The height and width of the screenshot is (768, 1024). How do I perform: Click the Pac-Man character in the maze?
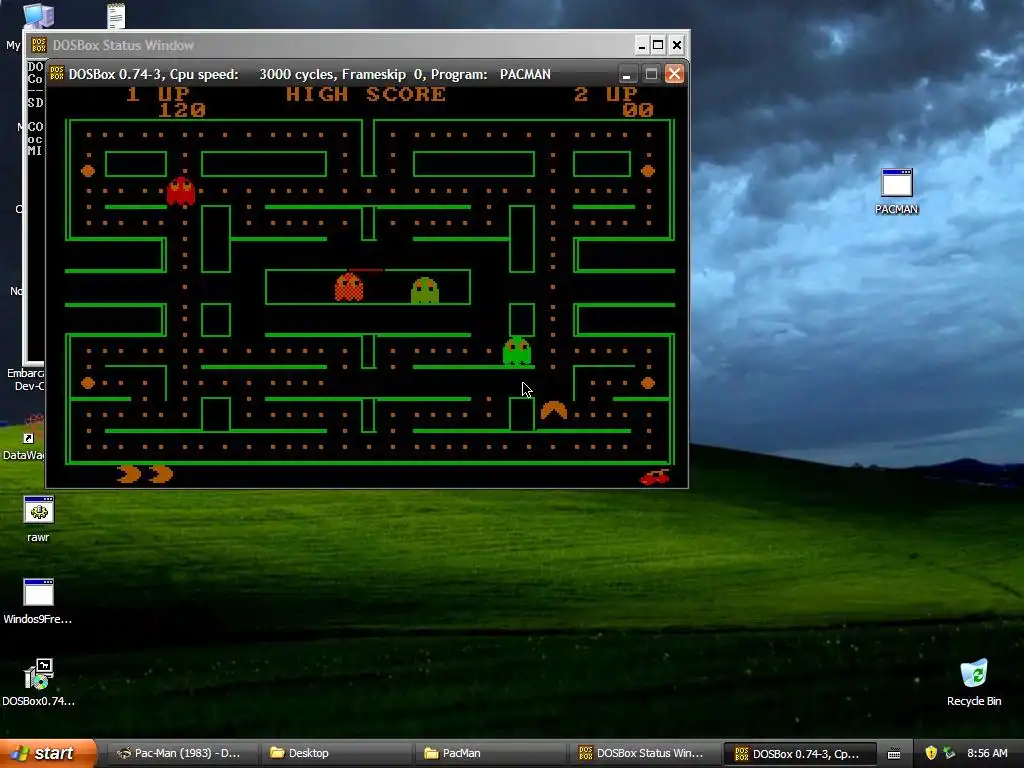554,409
